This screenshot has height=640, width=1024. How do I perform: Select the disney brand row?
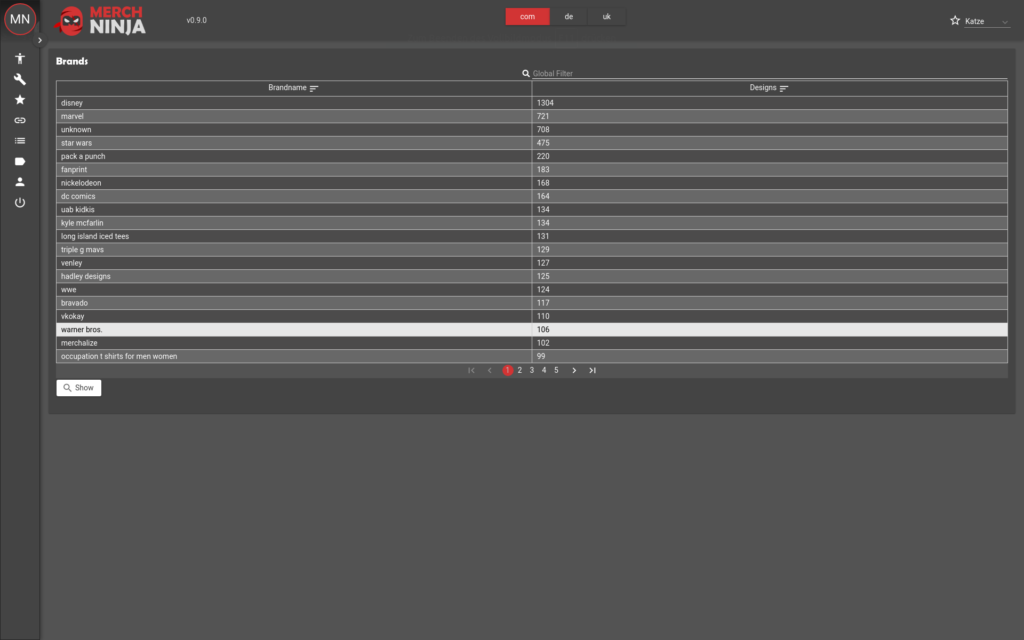pos(532,103)
